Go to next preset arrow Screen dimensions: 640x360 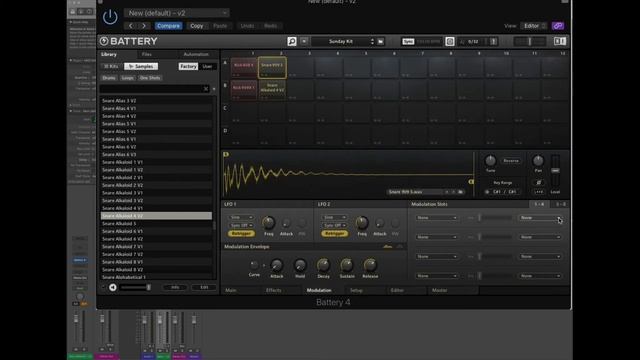[x=144, y=26]
